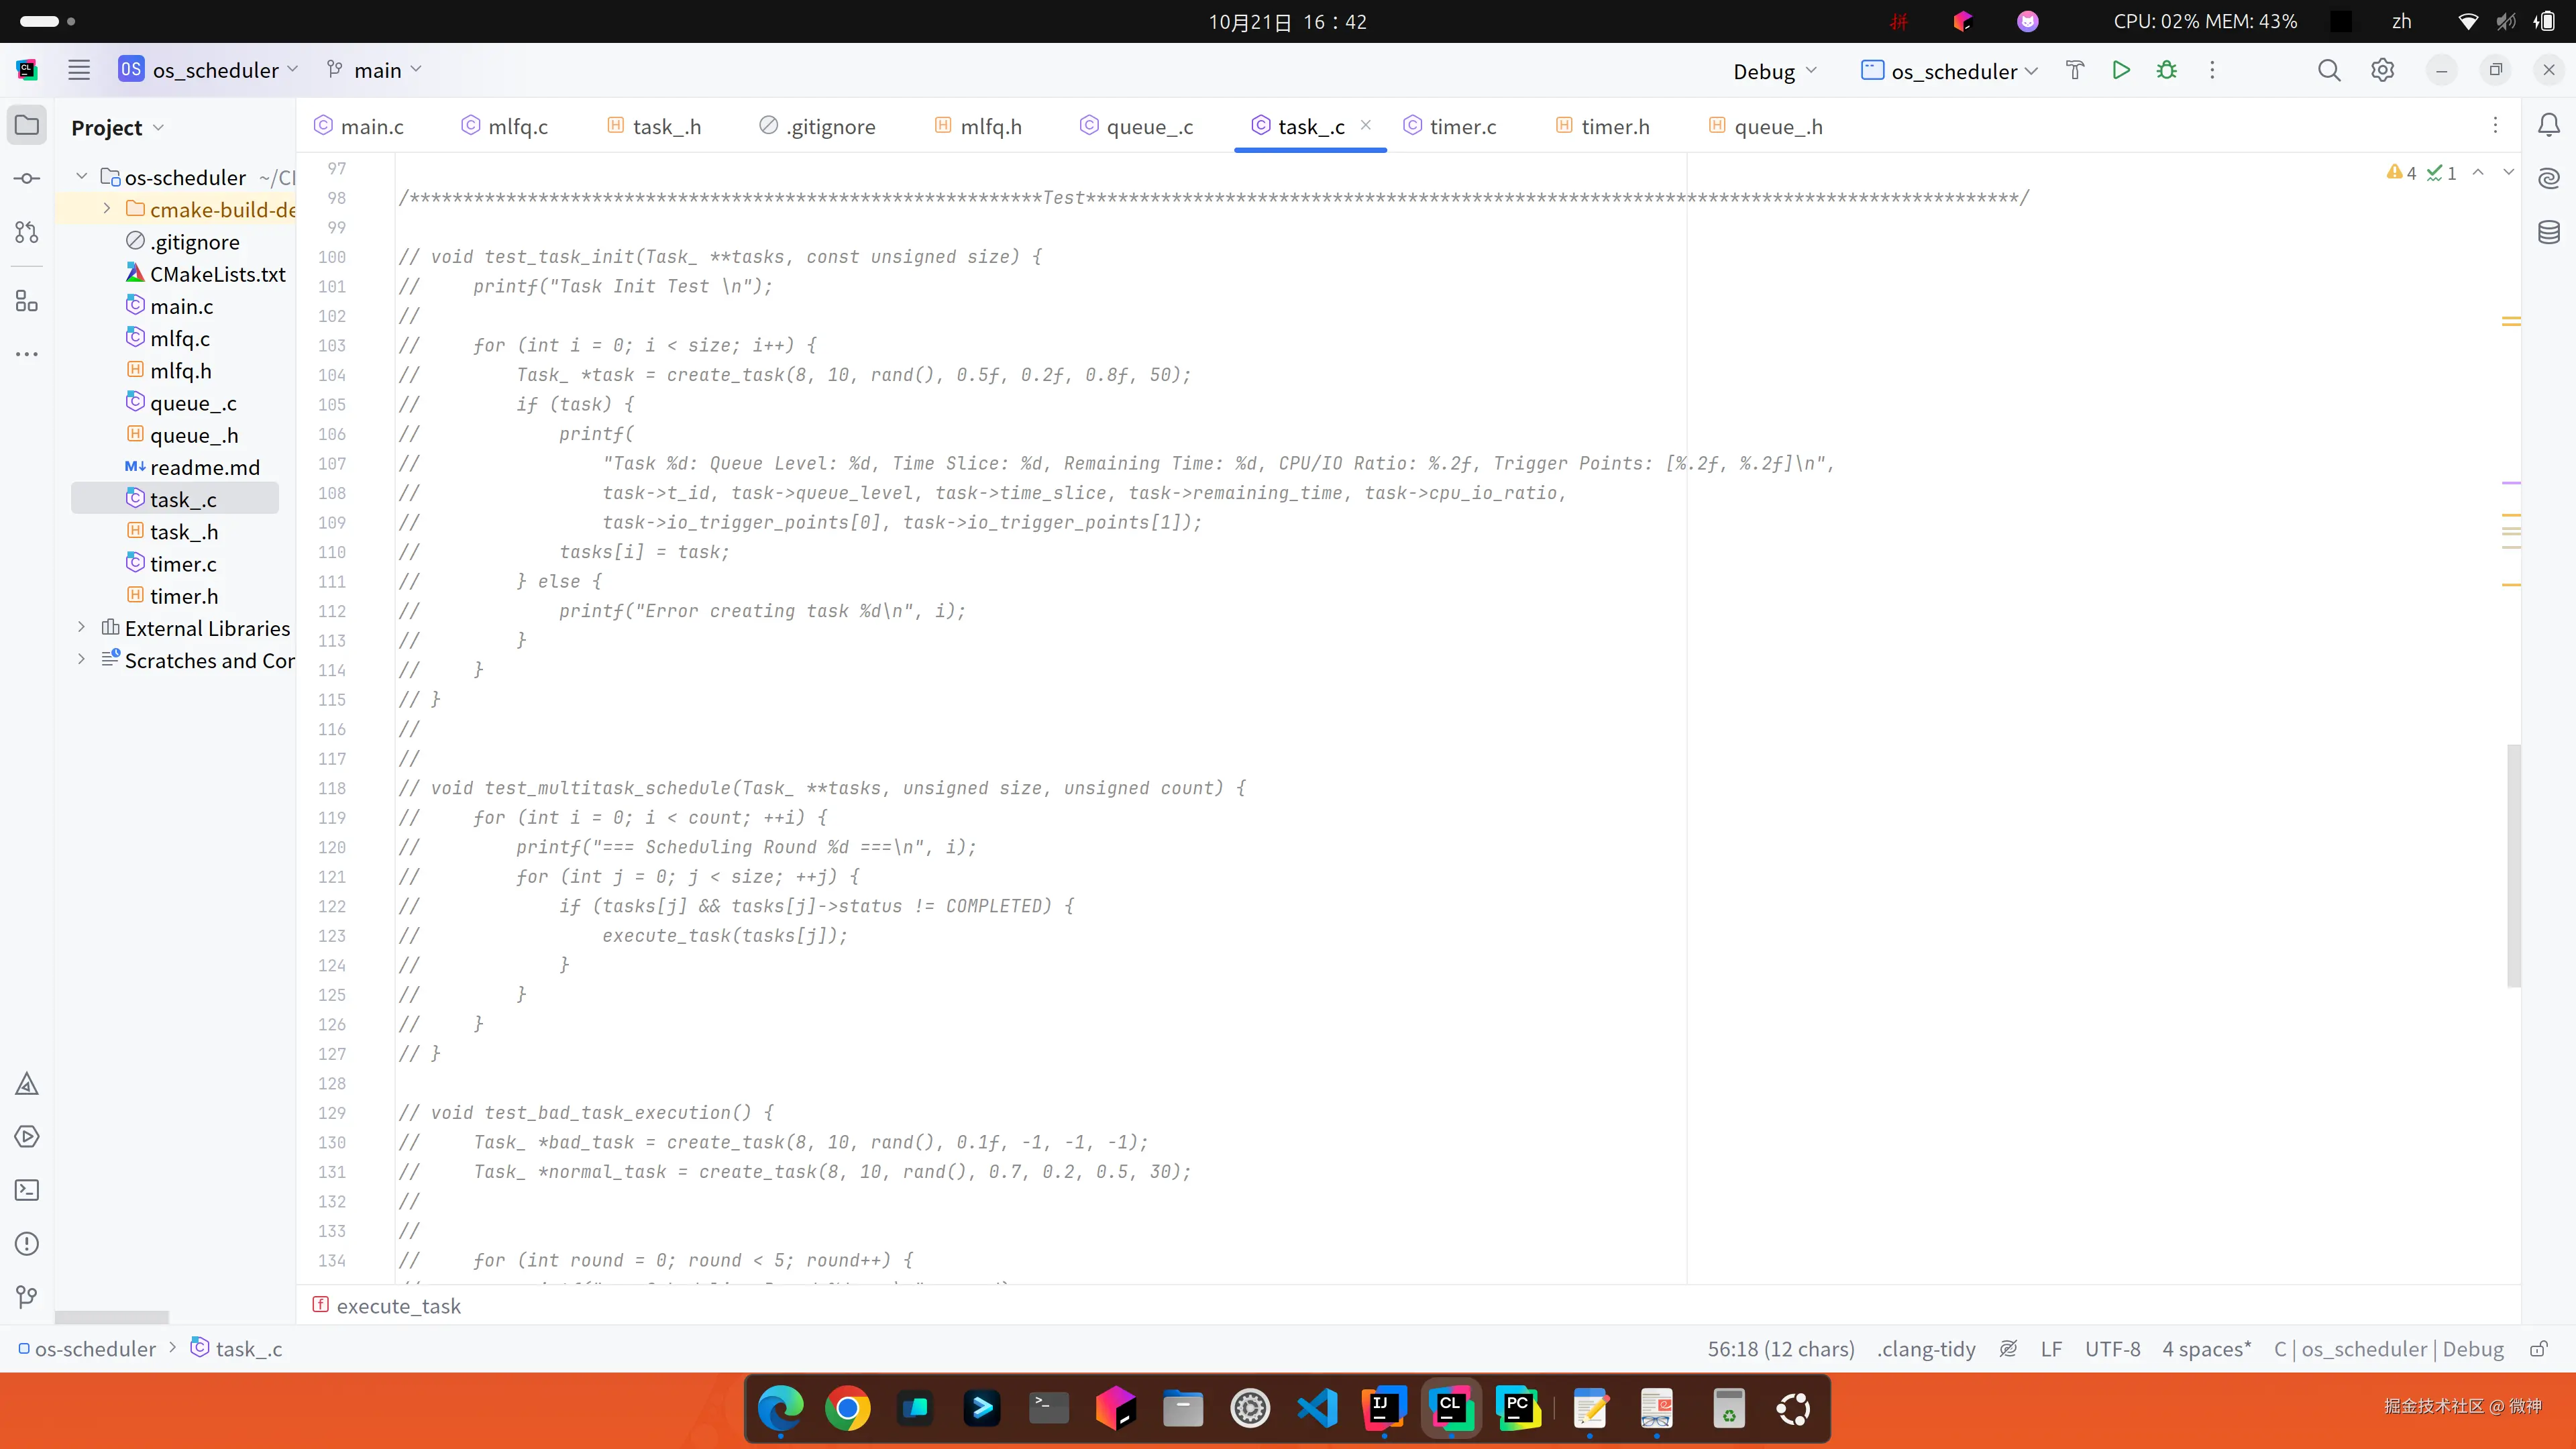The width and height of the screenshot is (2576, 1449).
Task: Start debugging with the bug icon
Action: point(2166,70)
